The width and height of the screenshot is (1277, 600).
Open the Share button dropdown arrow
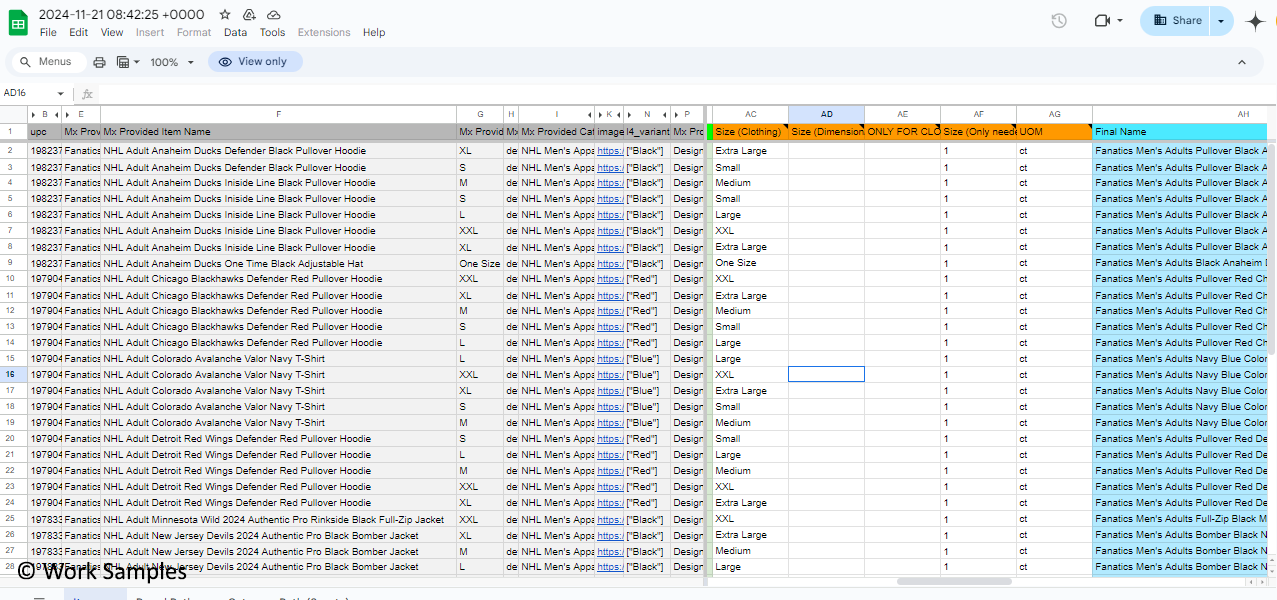[1221, 21]
